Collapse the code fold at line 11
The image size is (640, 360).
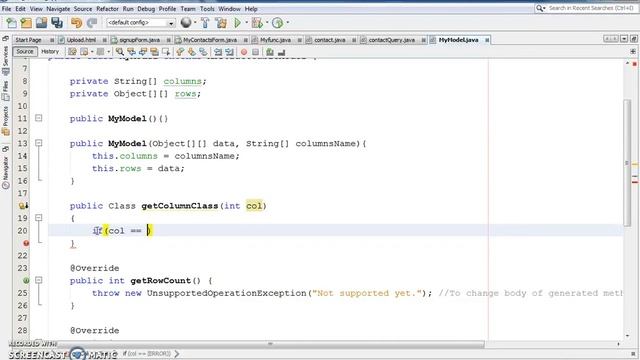pyautogui.click(x=38, y=118)
